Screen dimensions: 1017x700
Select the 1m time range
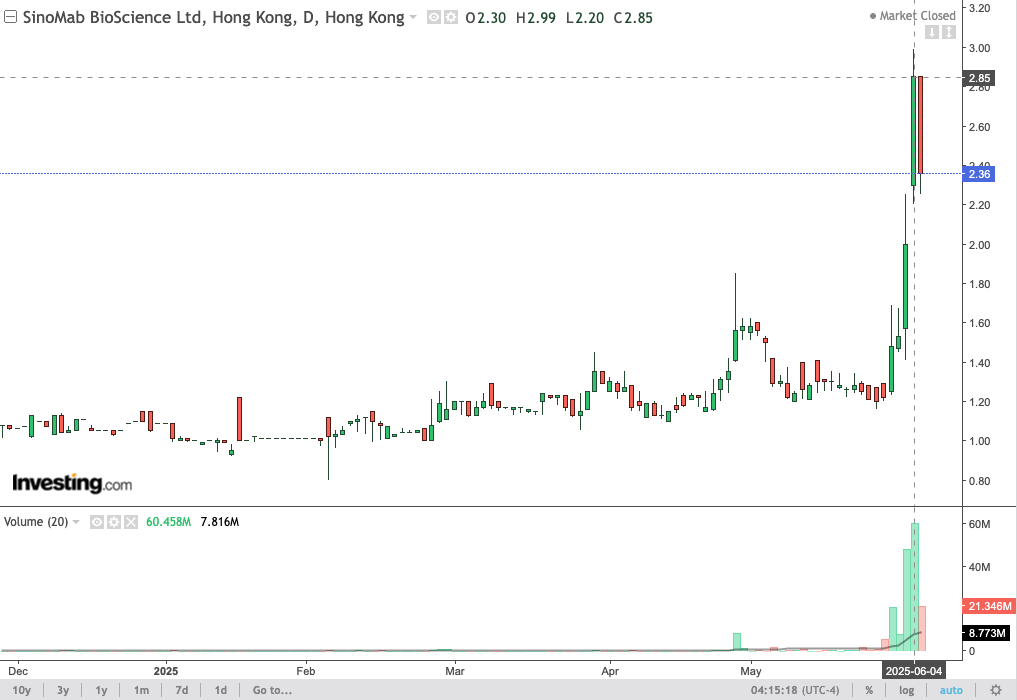[x=141, y=690]
